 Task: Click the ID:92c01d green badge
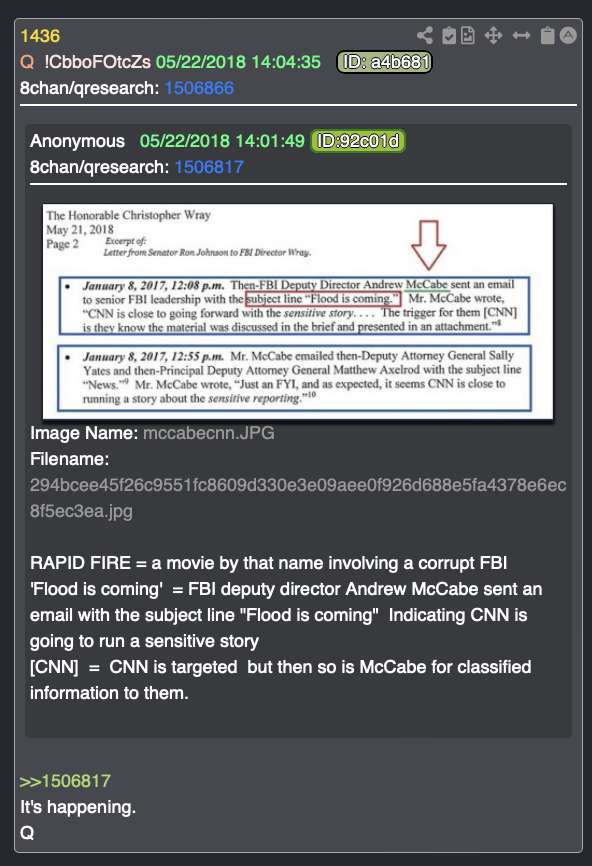(358, 141)
